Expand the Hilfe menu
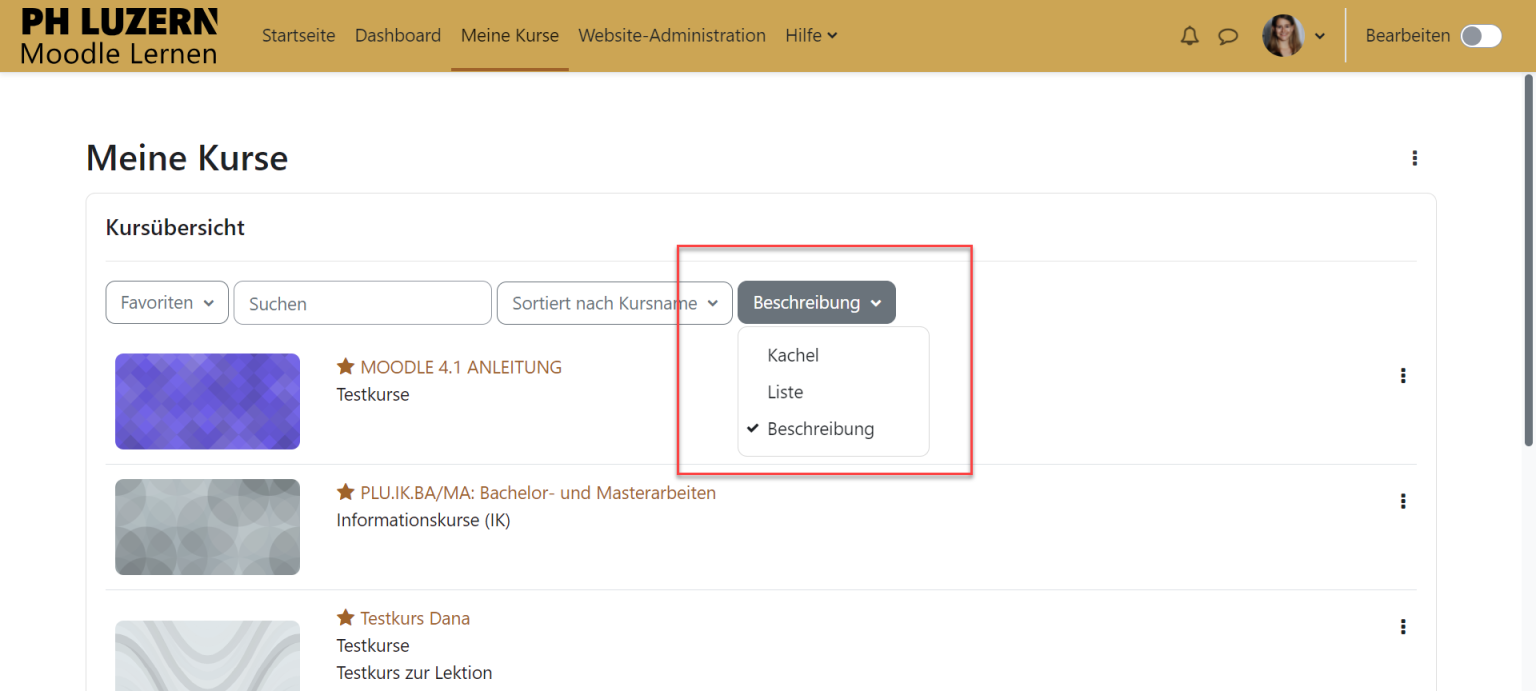 point(810,35)
